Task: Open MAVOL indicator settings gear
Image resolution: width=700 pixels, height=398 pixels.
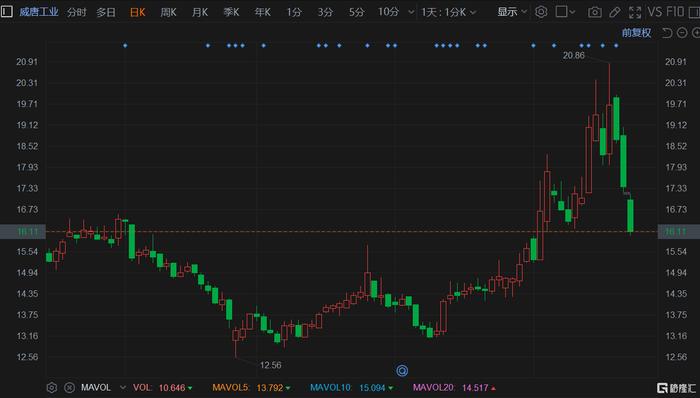Action: [x=52, y=387]
